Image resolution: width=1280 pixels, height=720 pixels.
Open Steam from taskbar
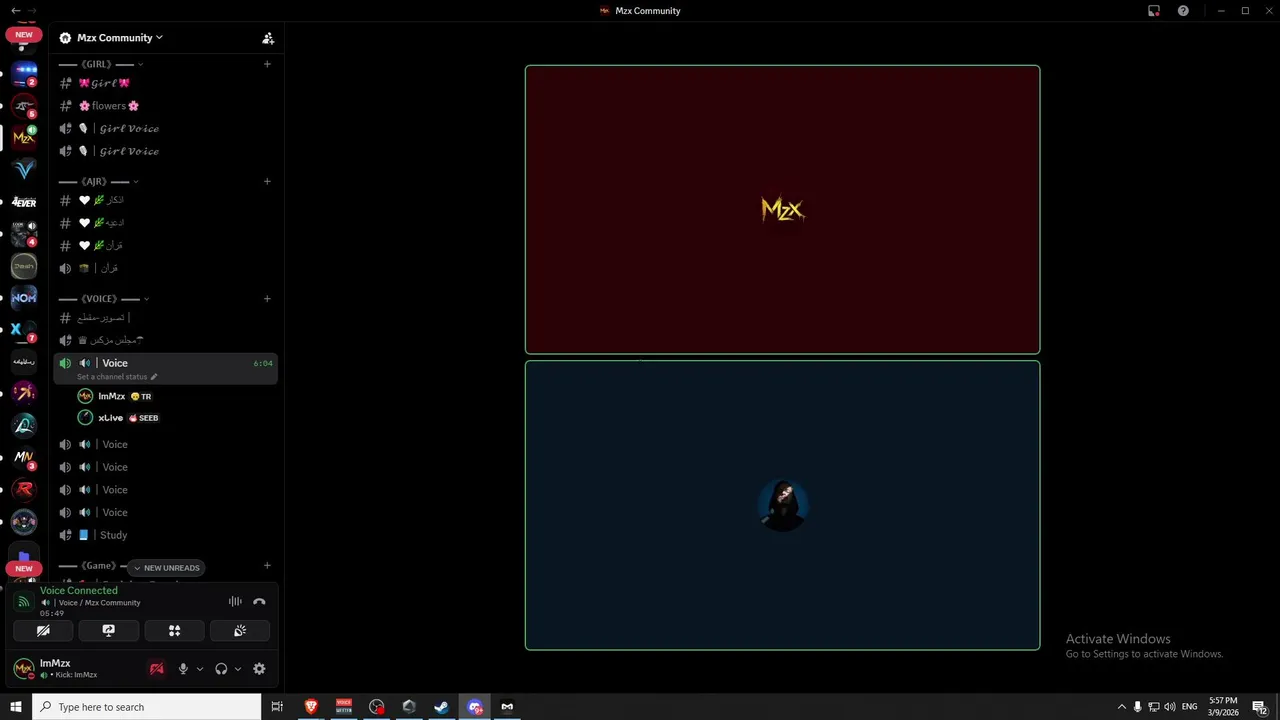[441, 707]
